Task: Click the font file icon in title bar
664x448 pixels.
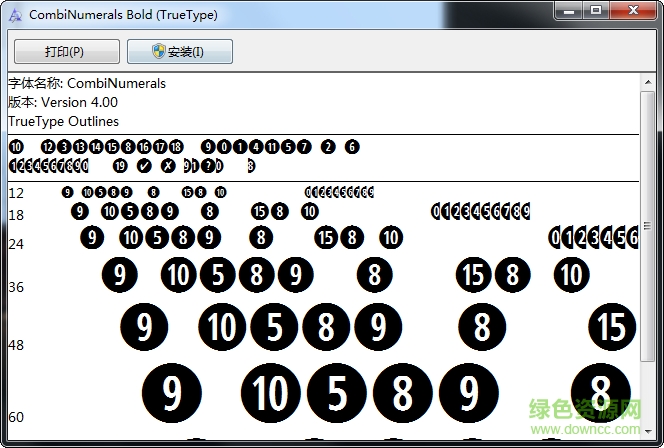Action: [15, 16]
